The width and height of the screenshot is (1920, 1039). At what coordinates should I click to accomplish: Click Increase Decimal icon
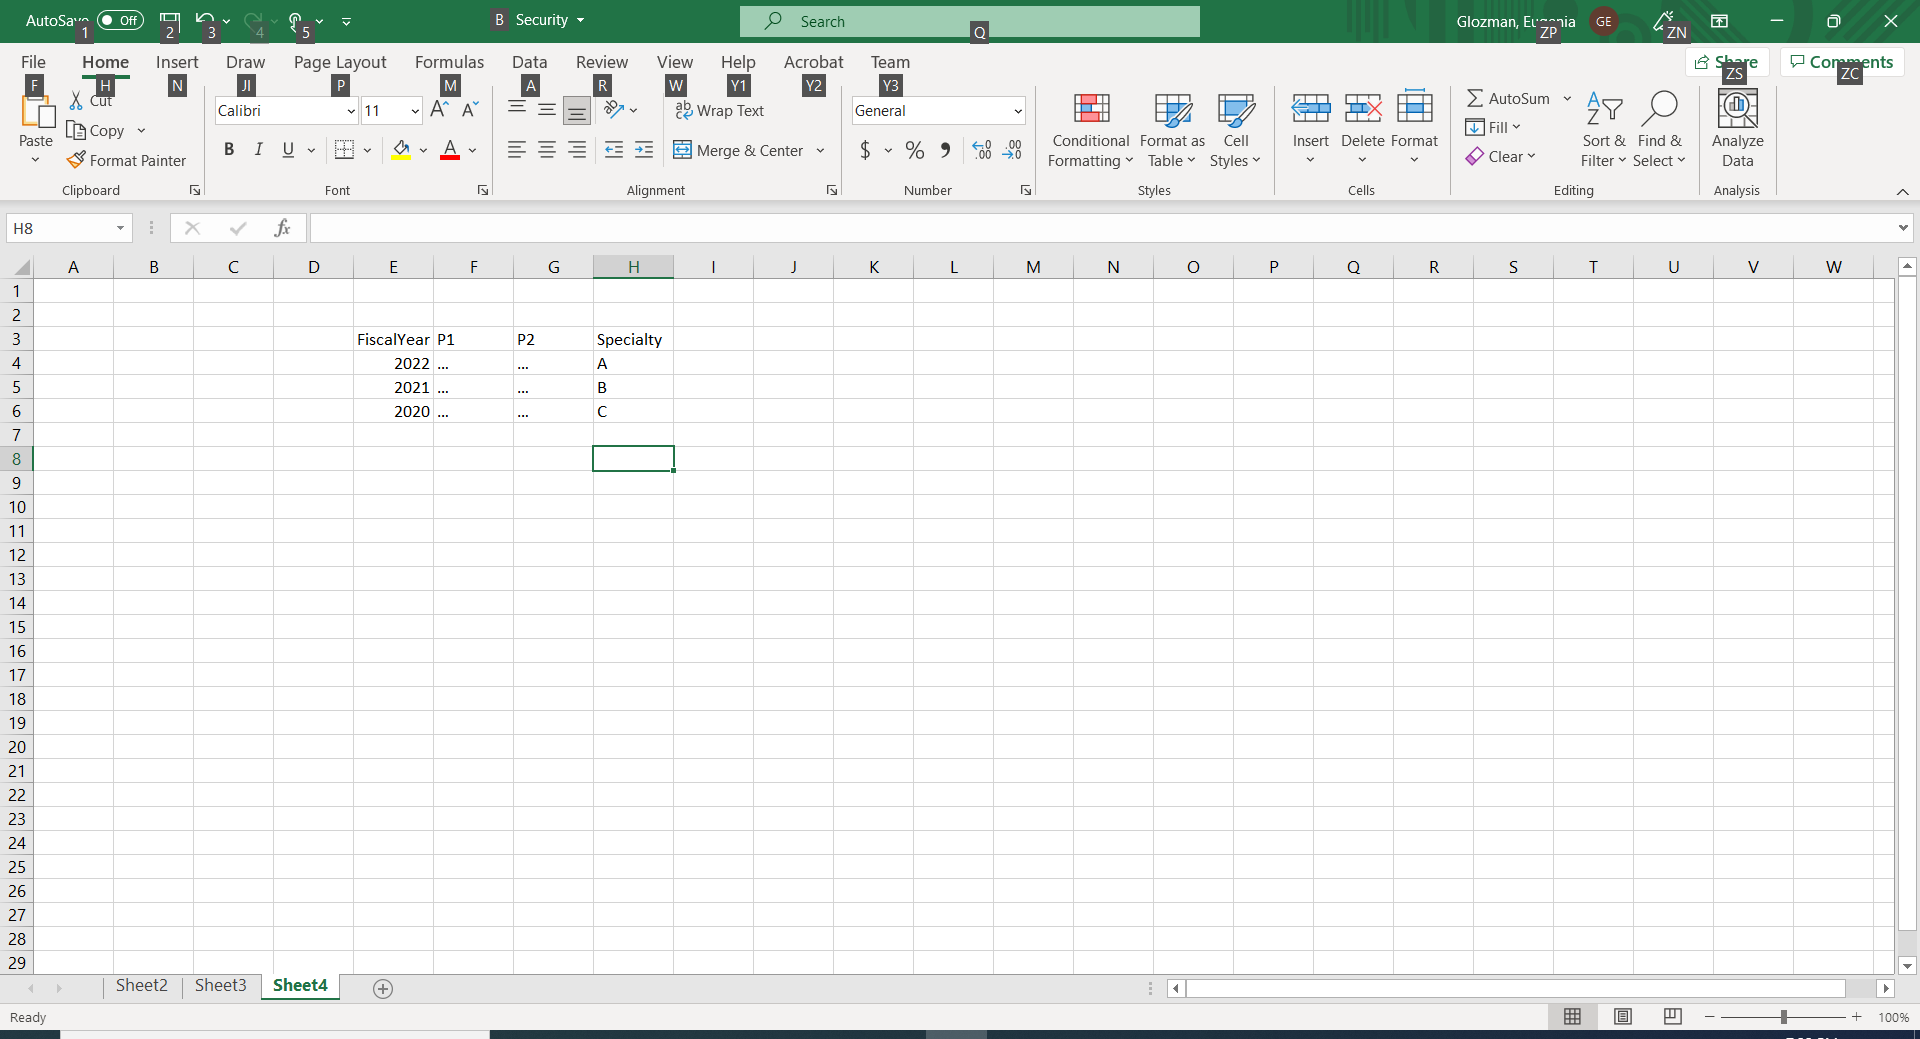pyautogui.click(x=981, y=150)
